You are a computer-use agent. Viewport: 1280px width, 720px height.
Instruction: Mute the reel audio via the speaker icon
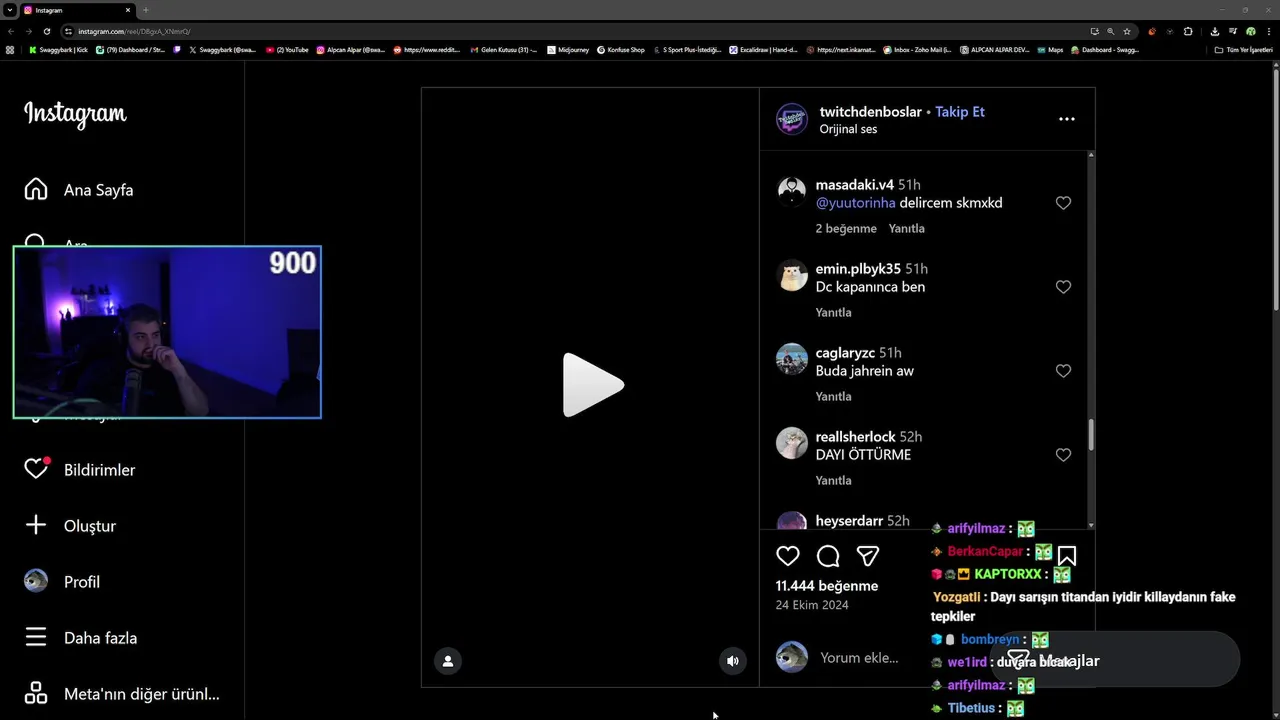pyautogui.click(x=733, y=661)
